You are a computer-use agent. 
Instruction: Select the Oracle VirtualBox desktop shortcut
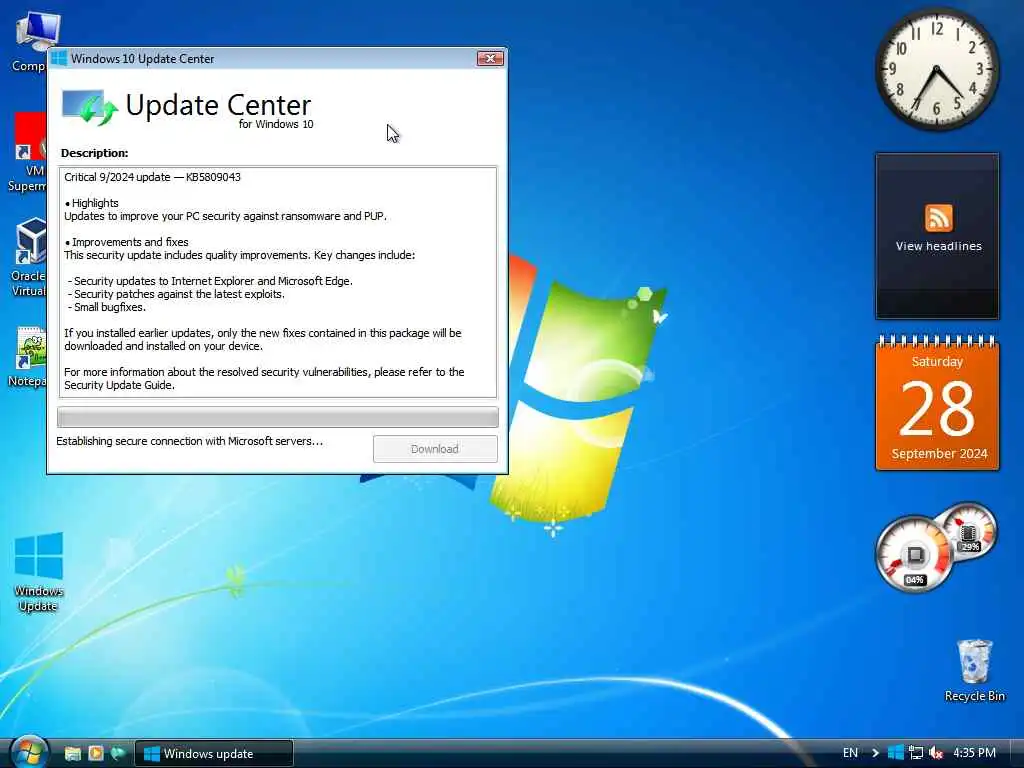[29, 258]
